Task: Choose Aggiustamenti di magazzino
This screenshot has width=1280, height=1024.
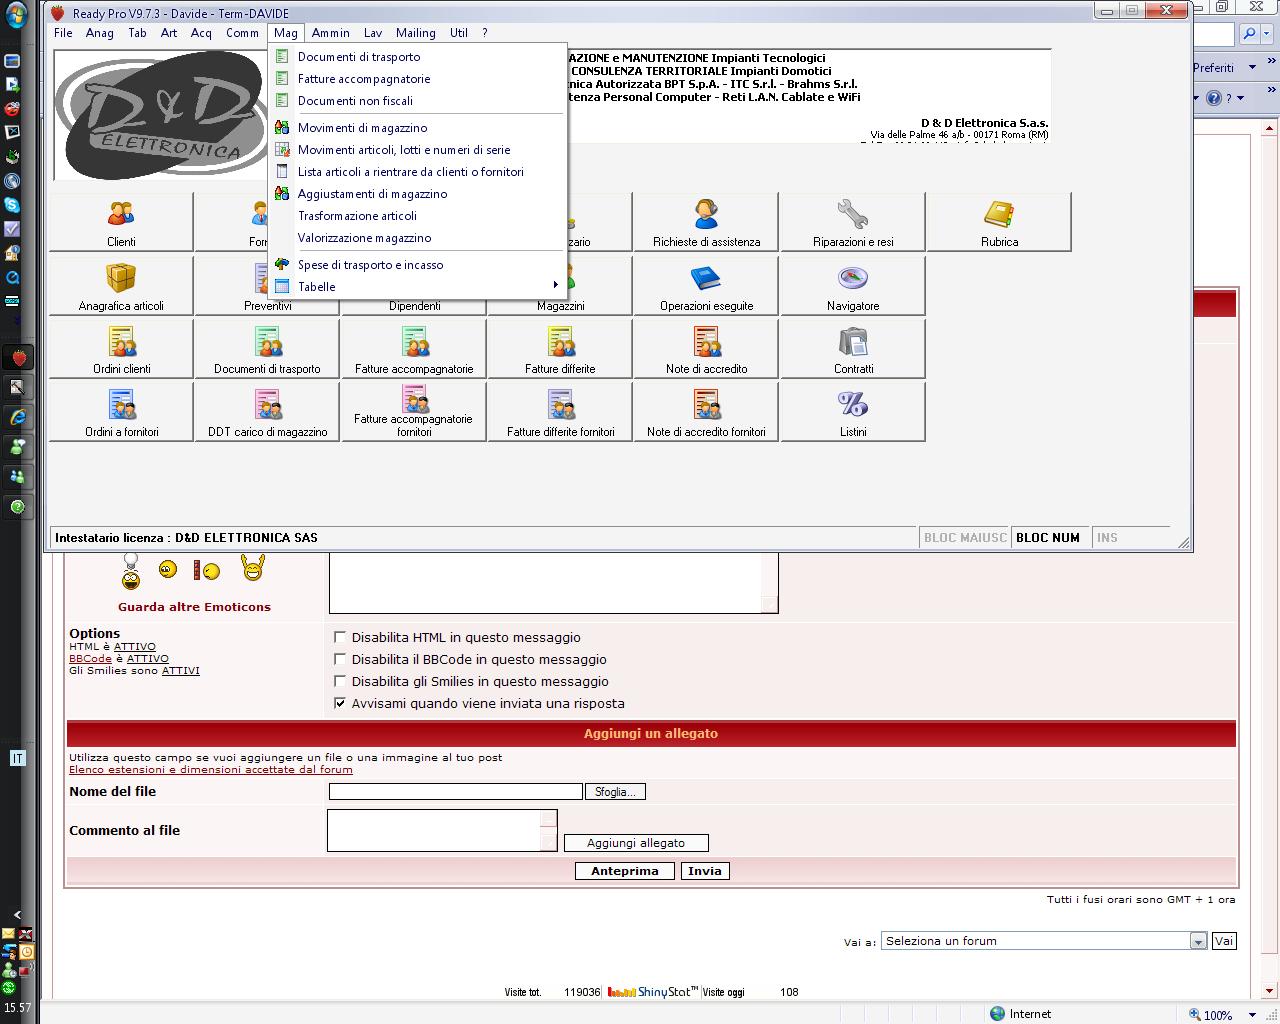Action: (418, 194)
